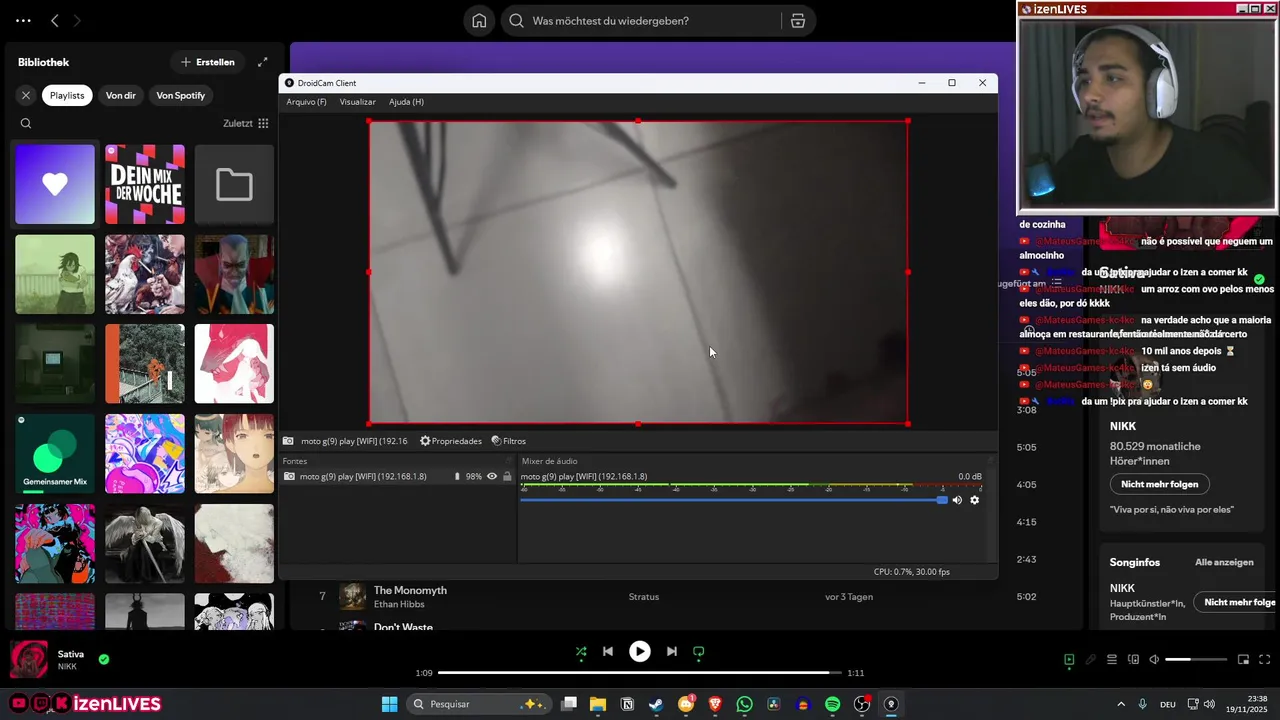The height and width of the screenshot is (720, 1280).
Task: Open the Spotify miniplayer
Action: (x=1244, y=660)
